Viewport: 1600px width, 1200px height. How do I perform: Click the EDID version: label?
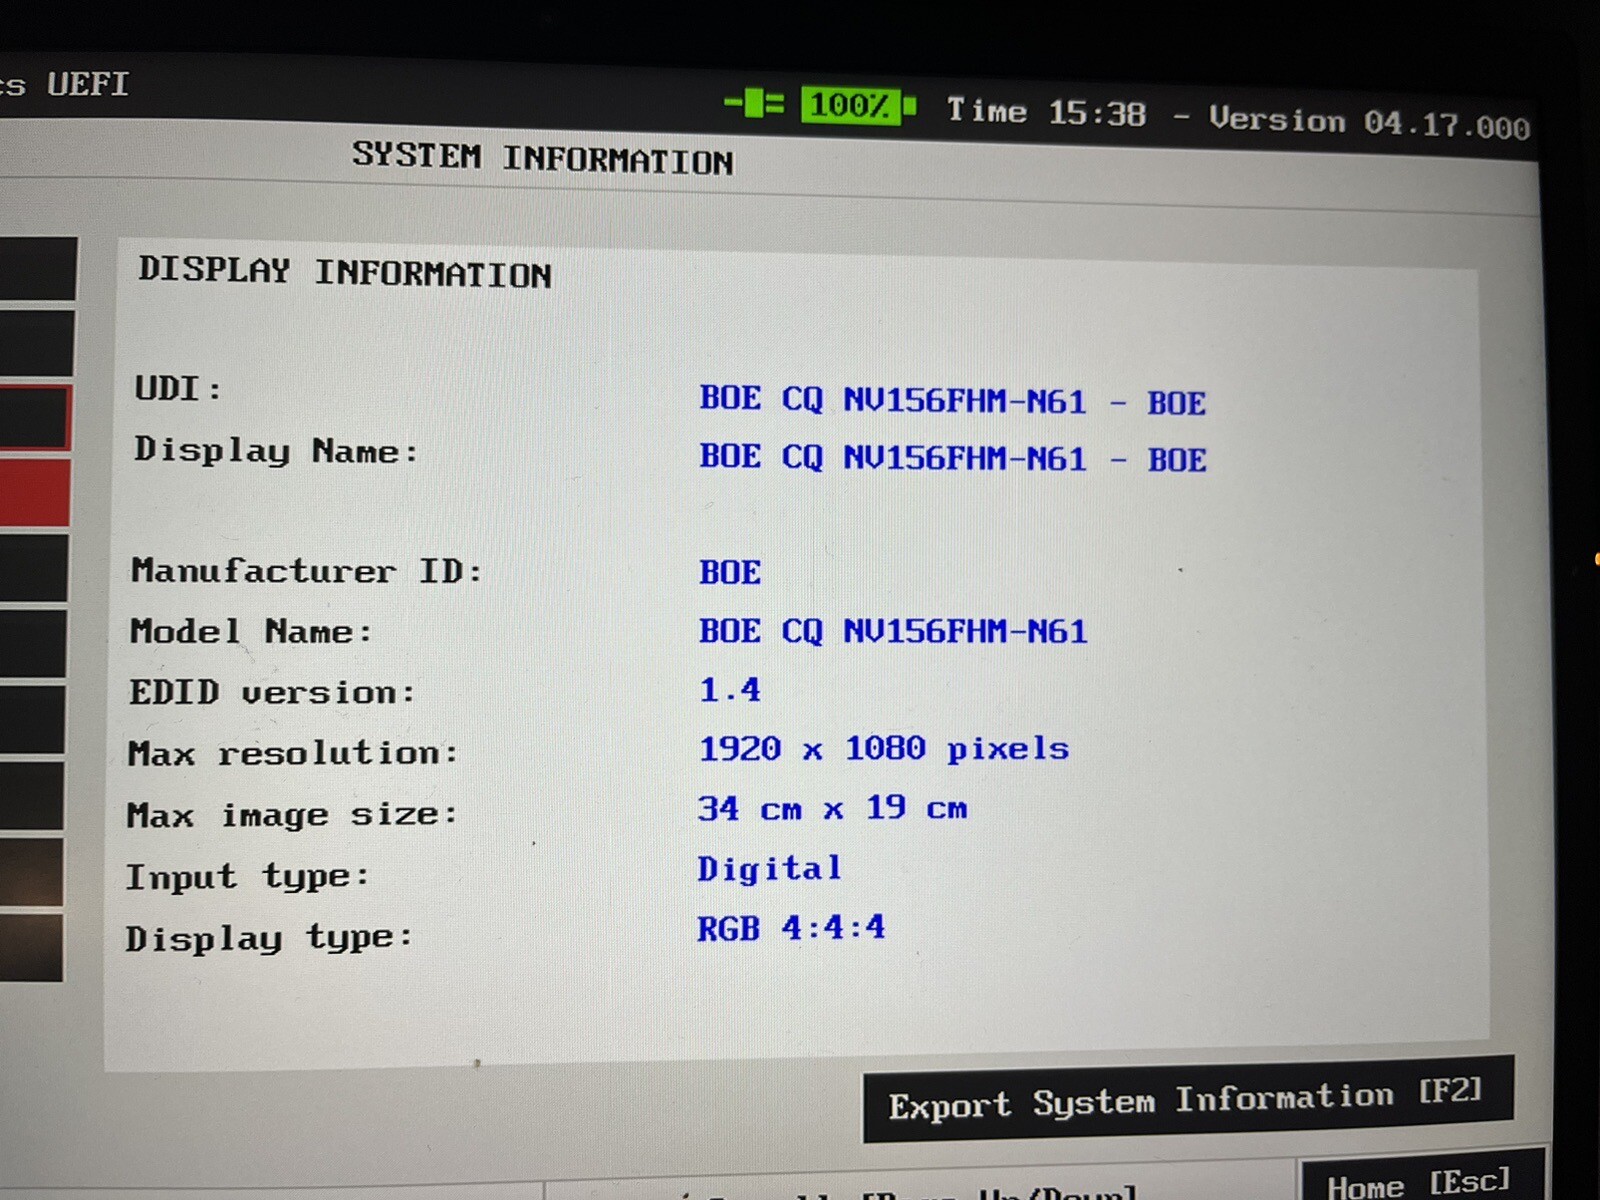(272, 692)
